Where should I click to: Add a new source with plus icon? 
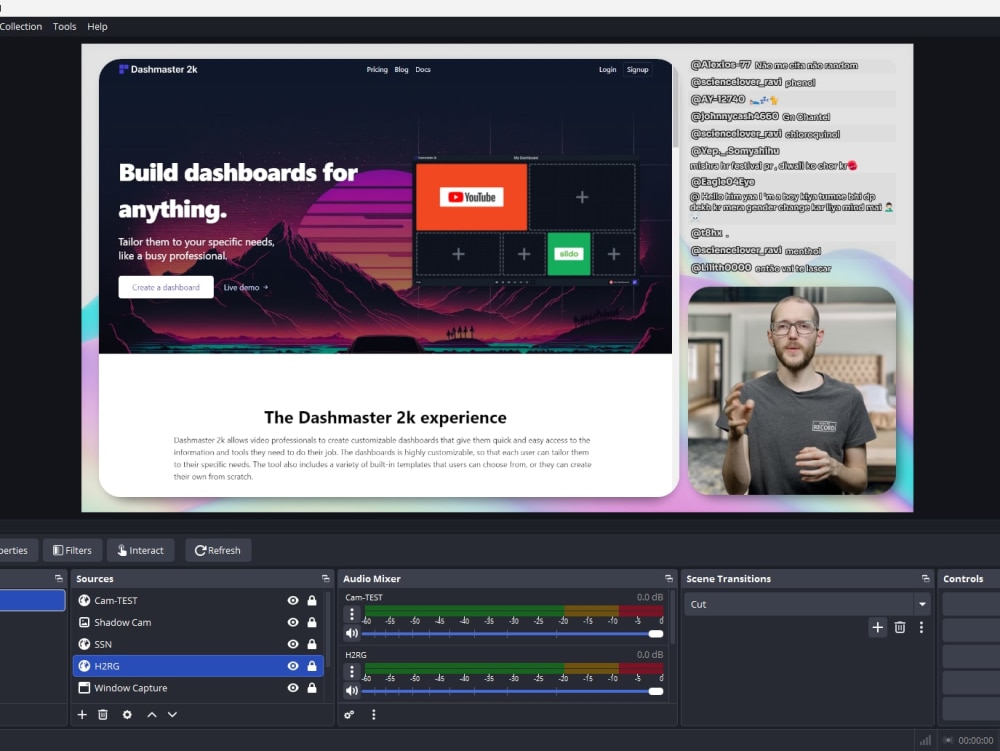[82, 715]
